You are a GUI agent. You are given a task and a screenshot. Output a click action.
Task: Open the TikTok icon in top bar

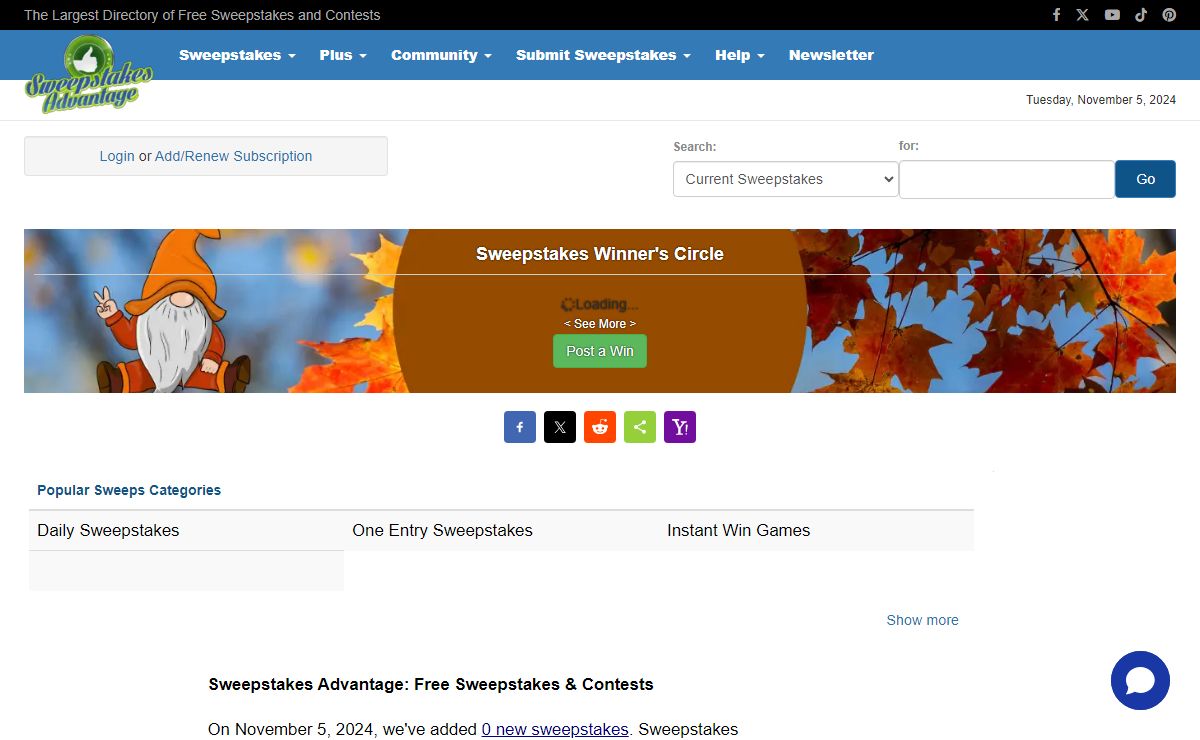[1141, 15]
